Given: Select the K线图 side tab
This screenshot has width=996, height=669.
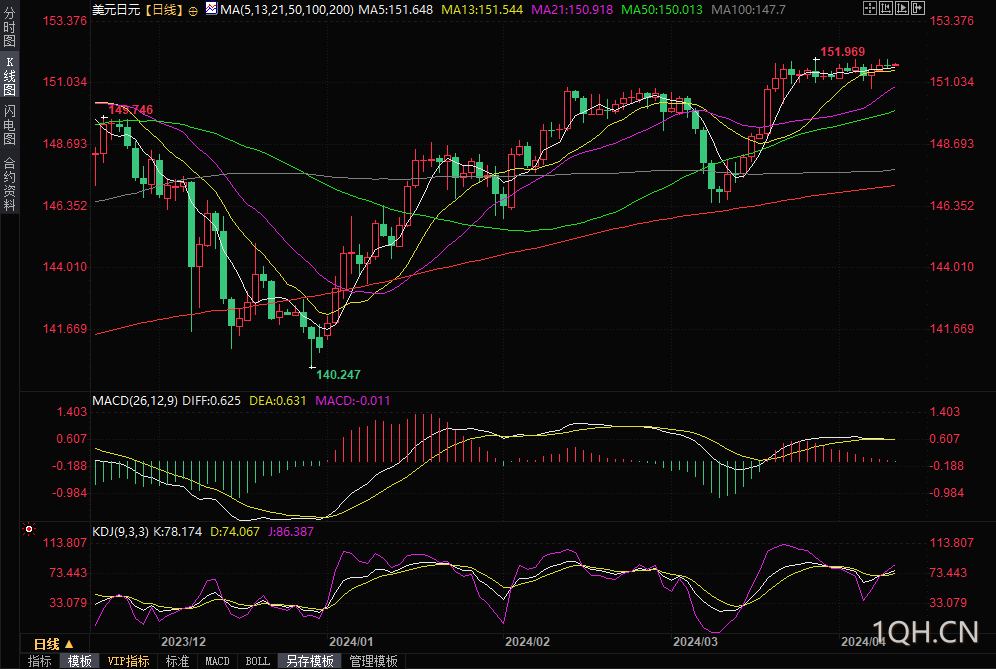Looking at the screenshot, I should (x=9, y=76).
